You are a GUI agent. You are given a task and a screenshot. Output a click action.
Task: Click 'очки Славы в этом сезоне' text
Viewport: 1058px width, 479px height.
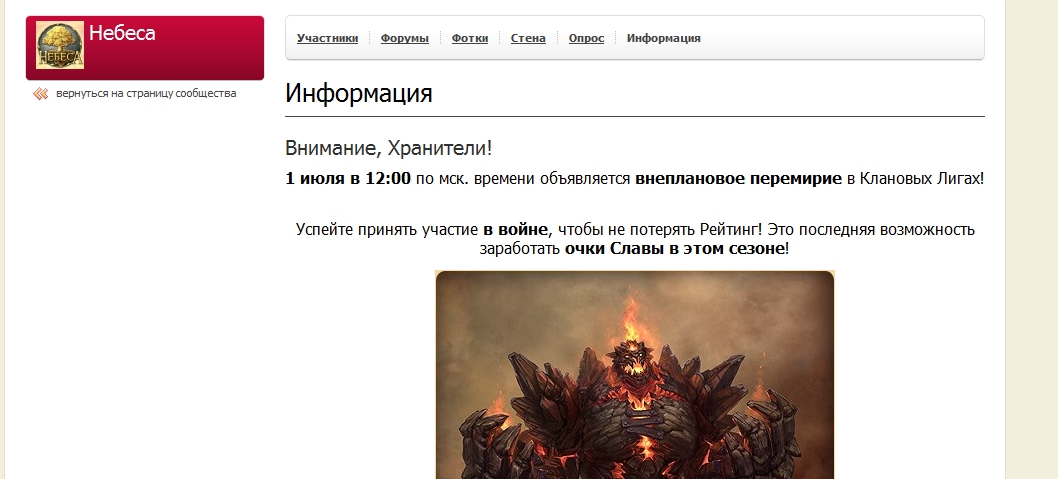674,249
